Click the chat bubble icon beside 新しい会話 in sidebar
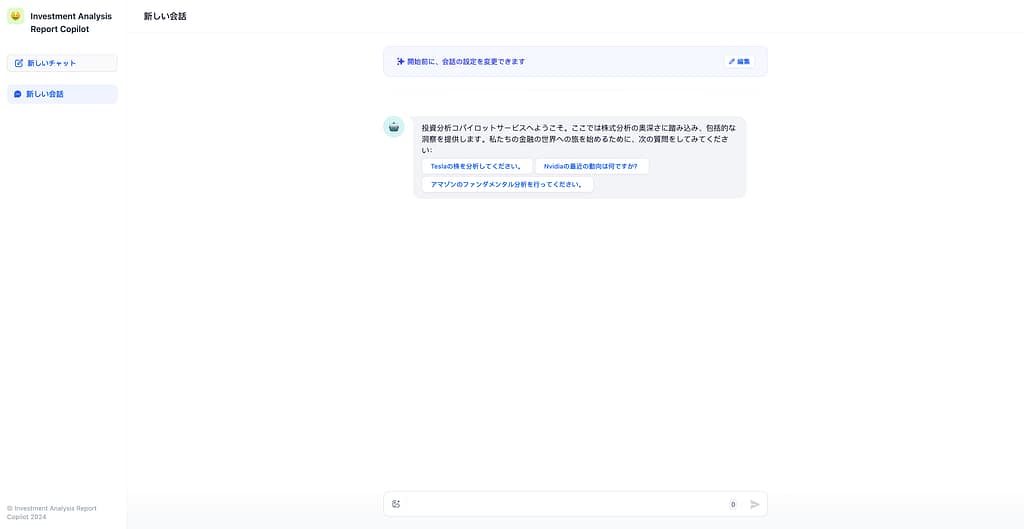The width and height of the screenshot is (1024, 529). point(18,94)
